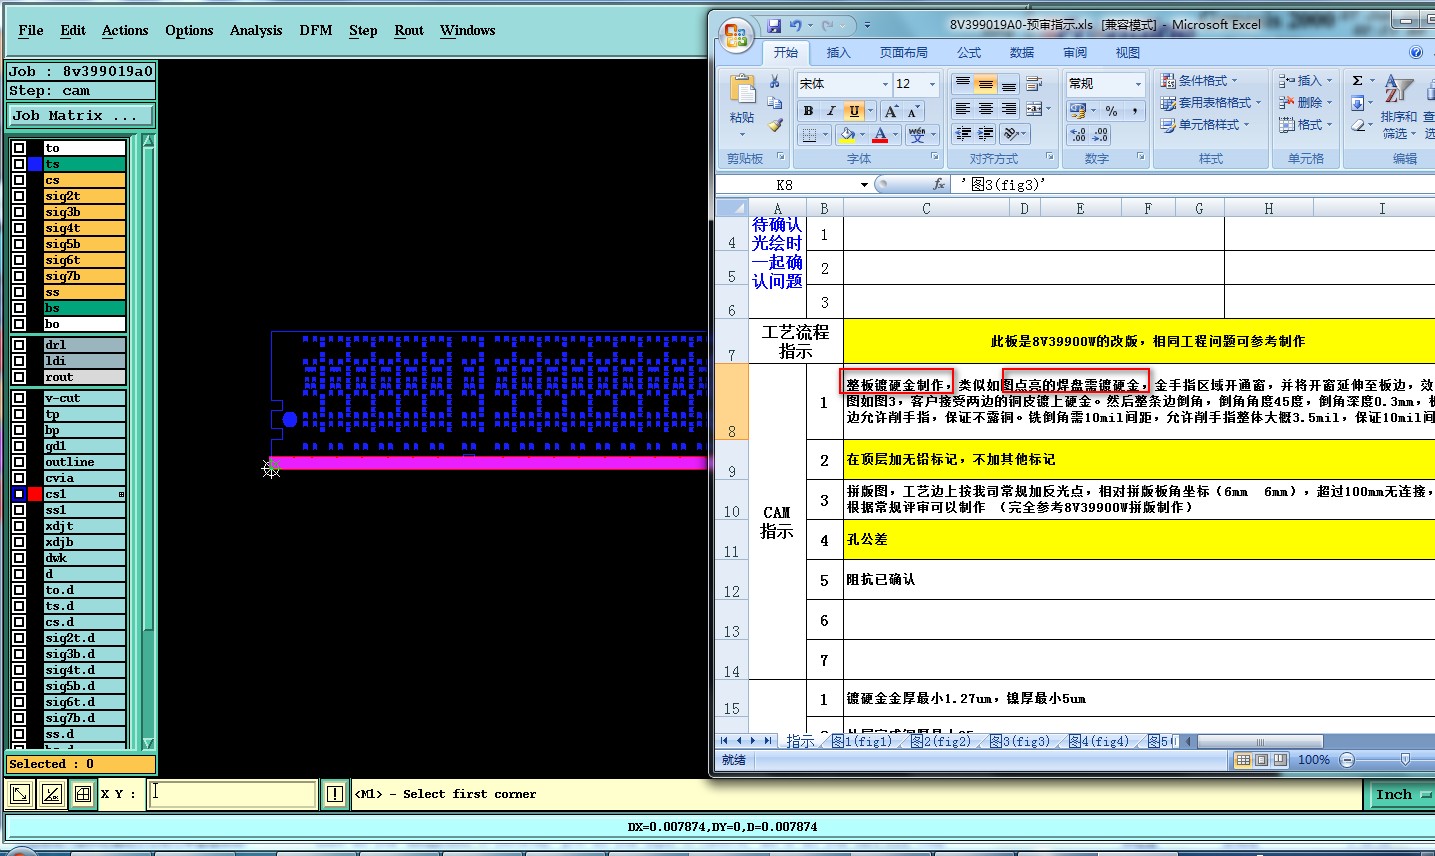Screen dimensions: 1435x856
Task: Click the Decrease Font Size icon
Action: (912, 111)
